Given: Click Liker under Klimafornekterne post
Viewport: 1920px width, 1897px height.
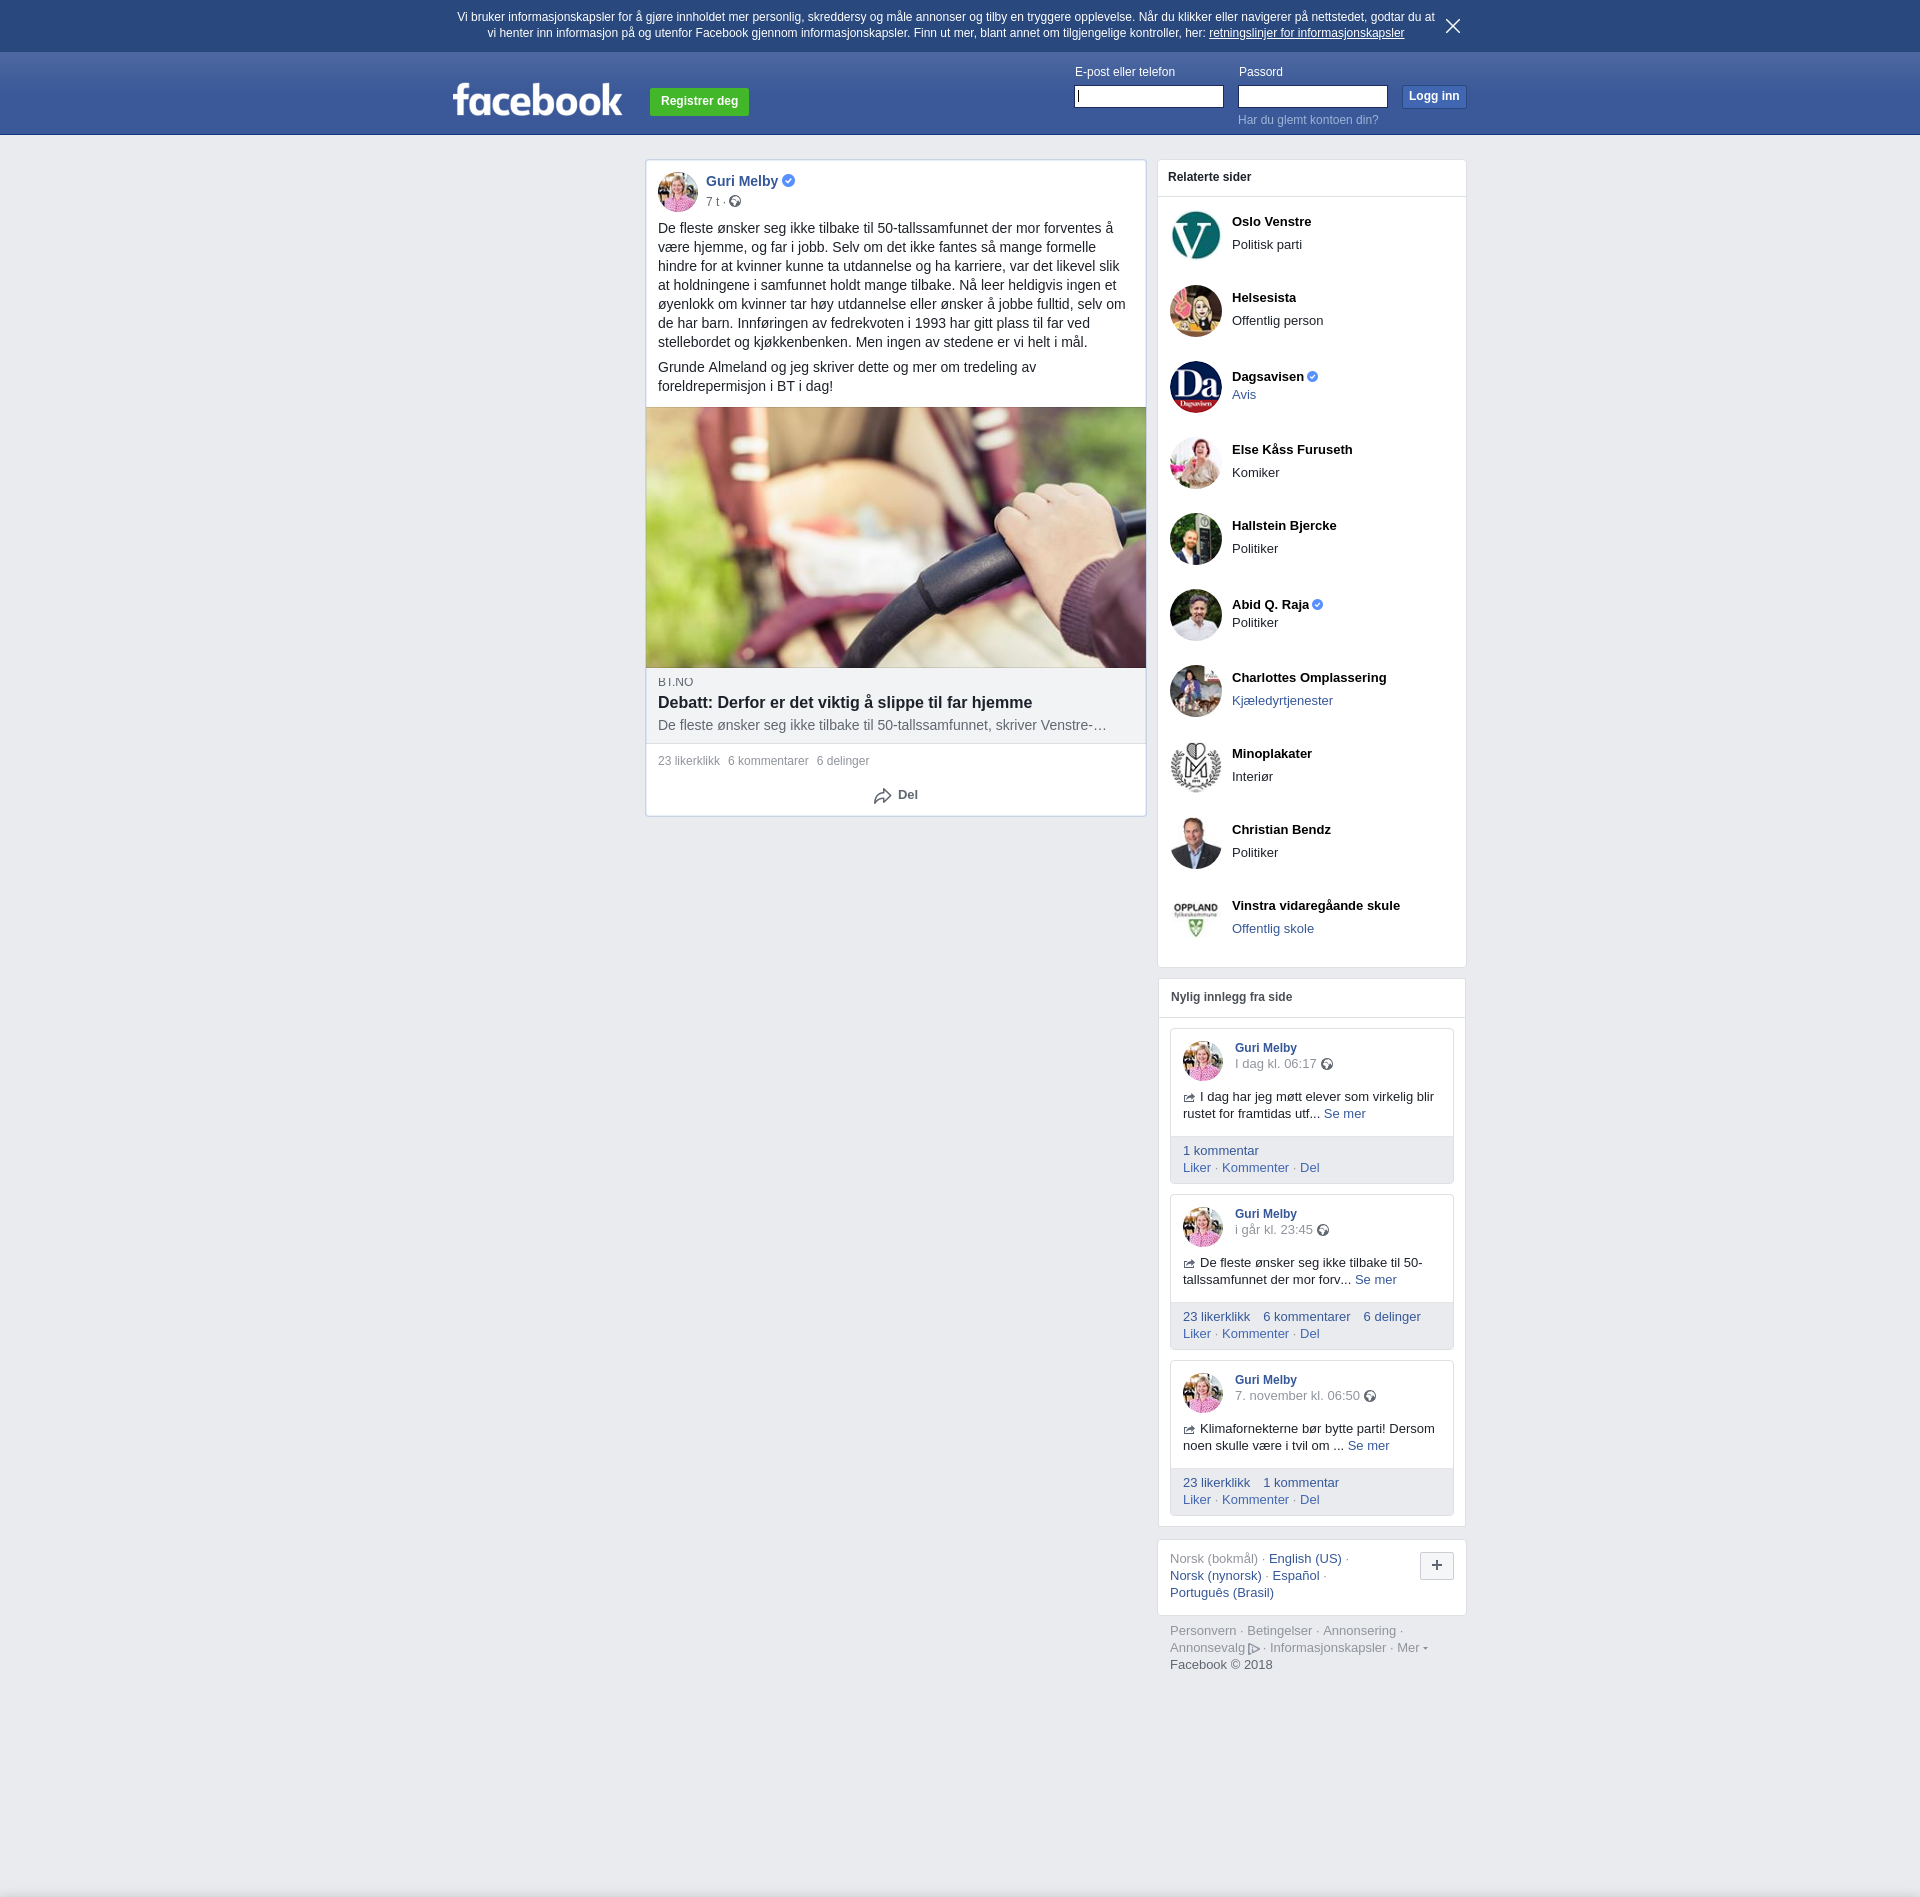Looking at the screenshot, I should 1196,1500.
